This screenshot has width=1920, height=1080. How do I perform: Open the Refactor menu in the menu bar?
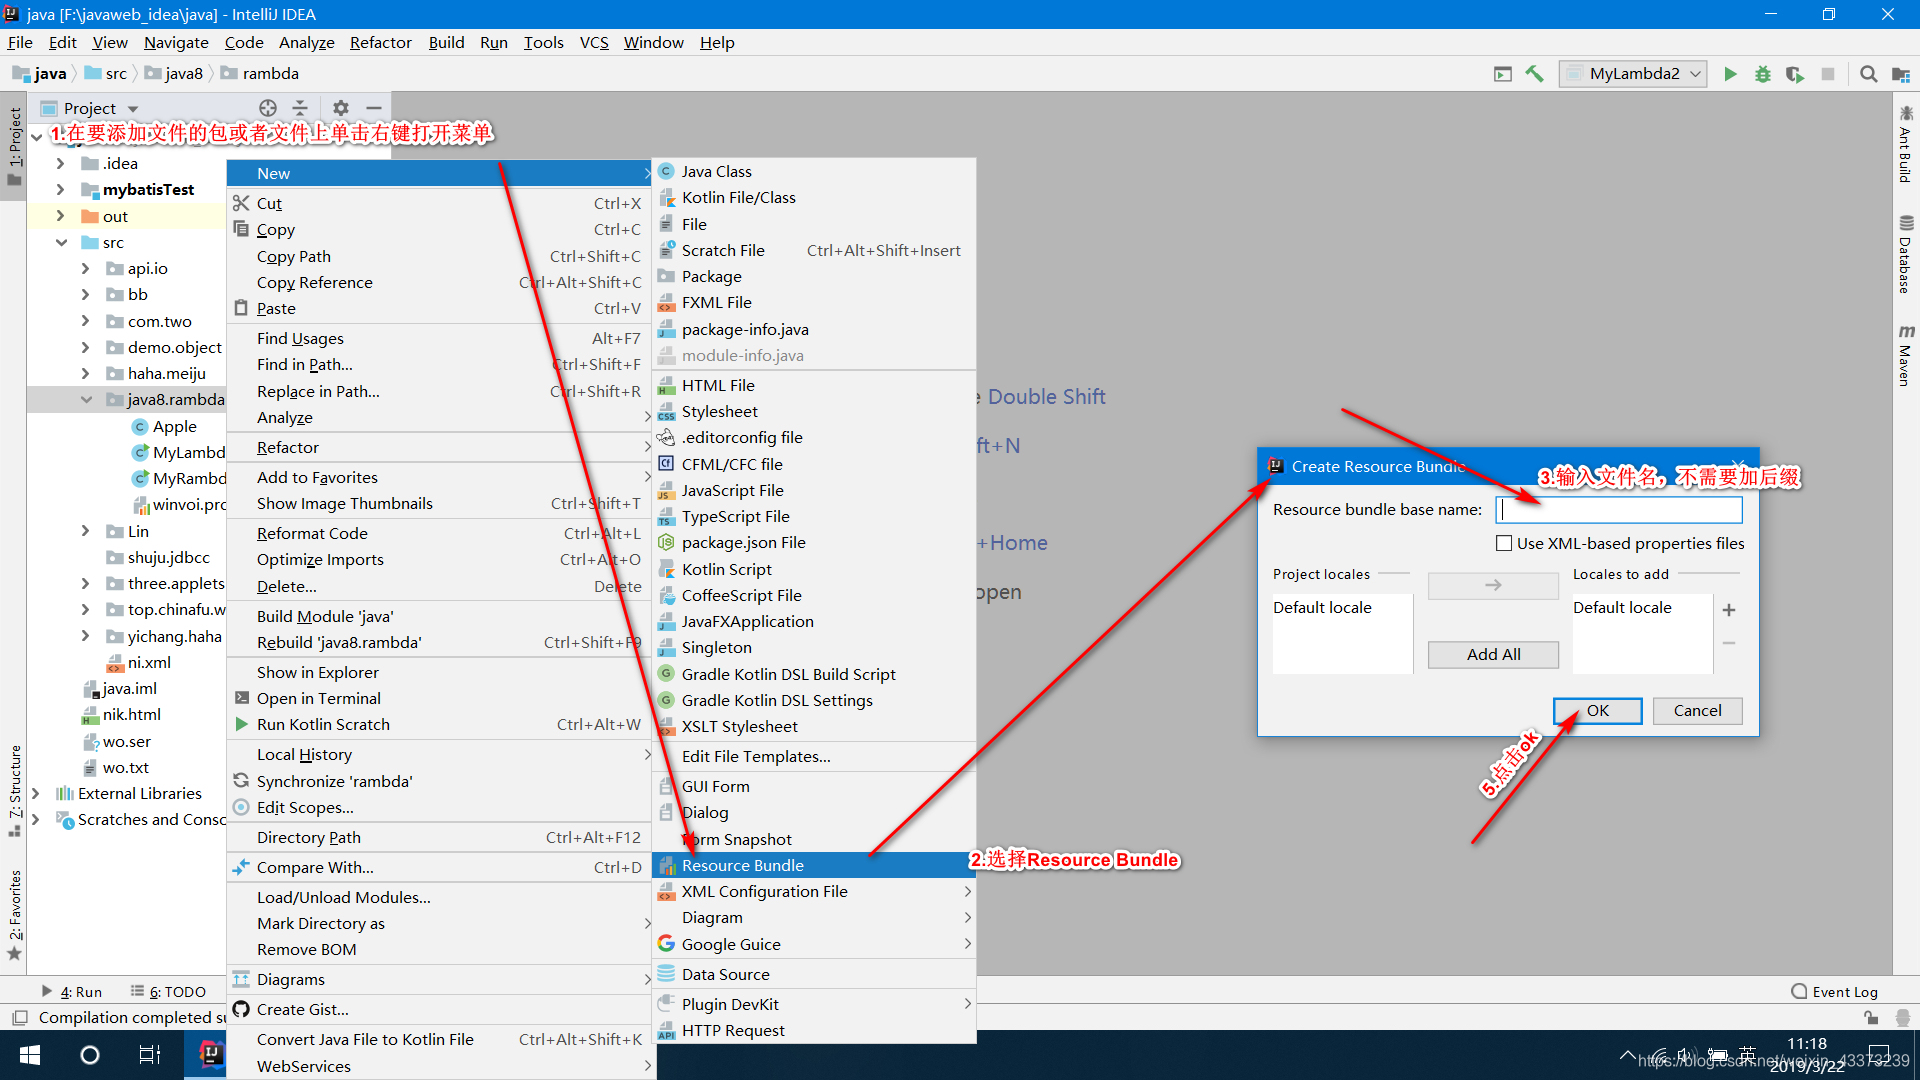click(380, 42)
